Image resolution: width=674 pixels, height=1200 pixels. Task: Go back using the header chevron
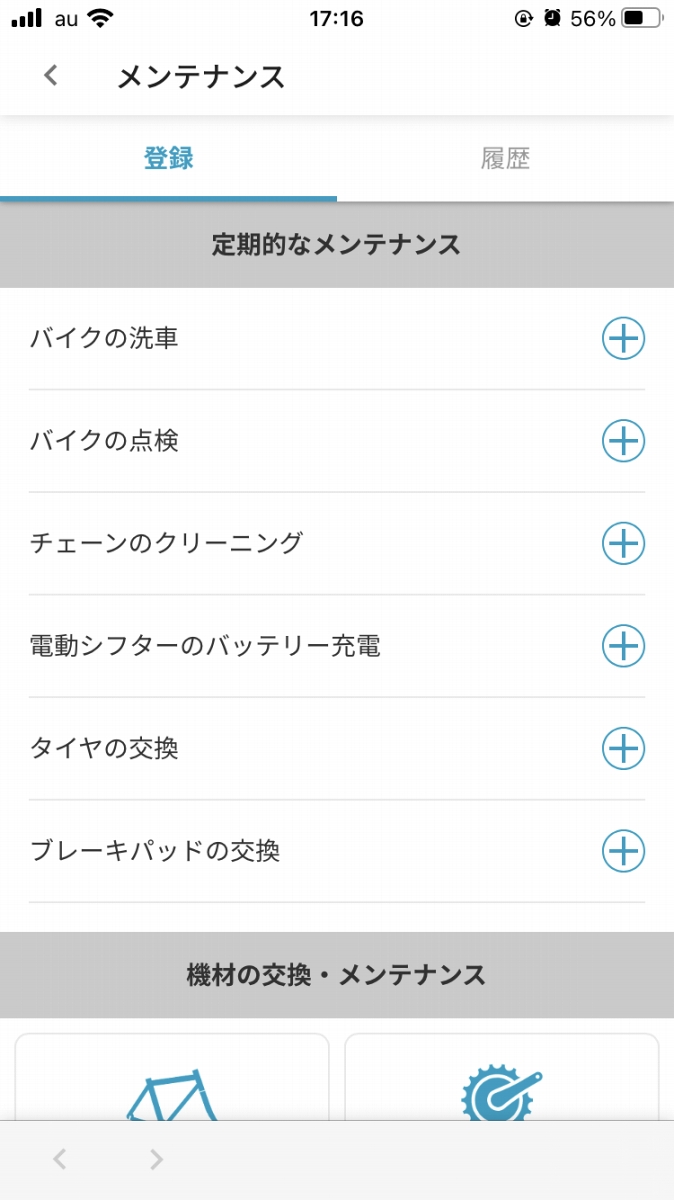coord(51,76)
